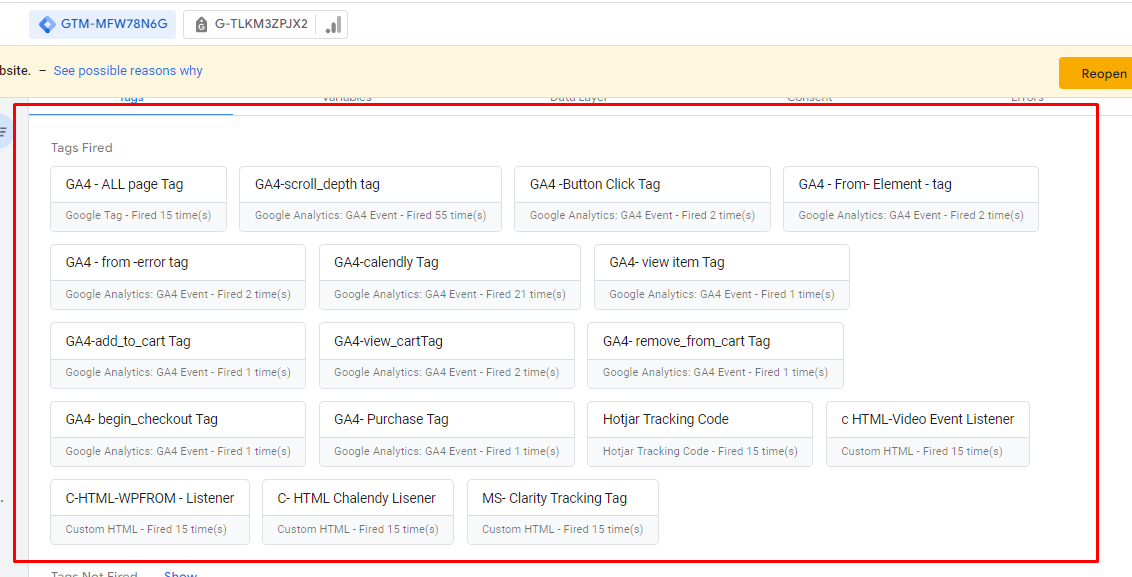This screenshot has height=577, width=1132.
Task: View the 'GA4 - from -error tag' card
Action: click(178, 277)
